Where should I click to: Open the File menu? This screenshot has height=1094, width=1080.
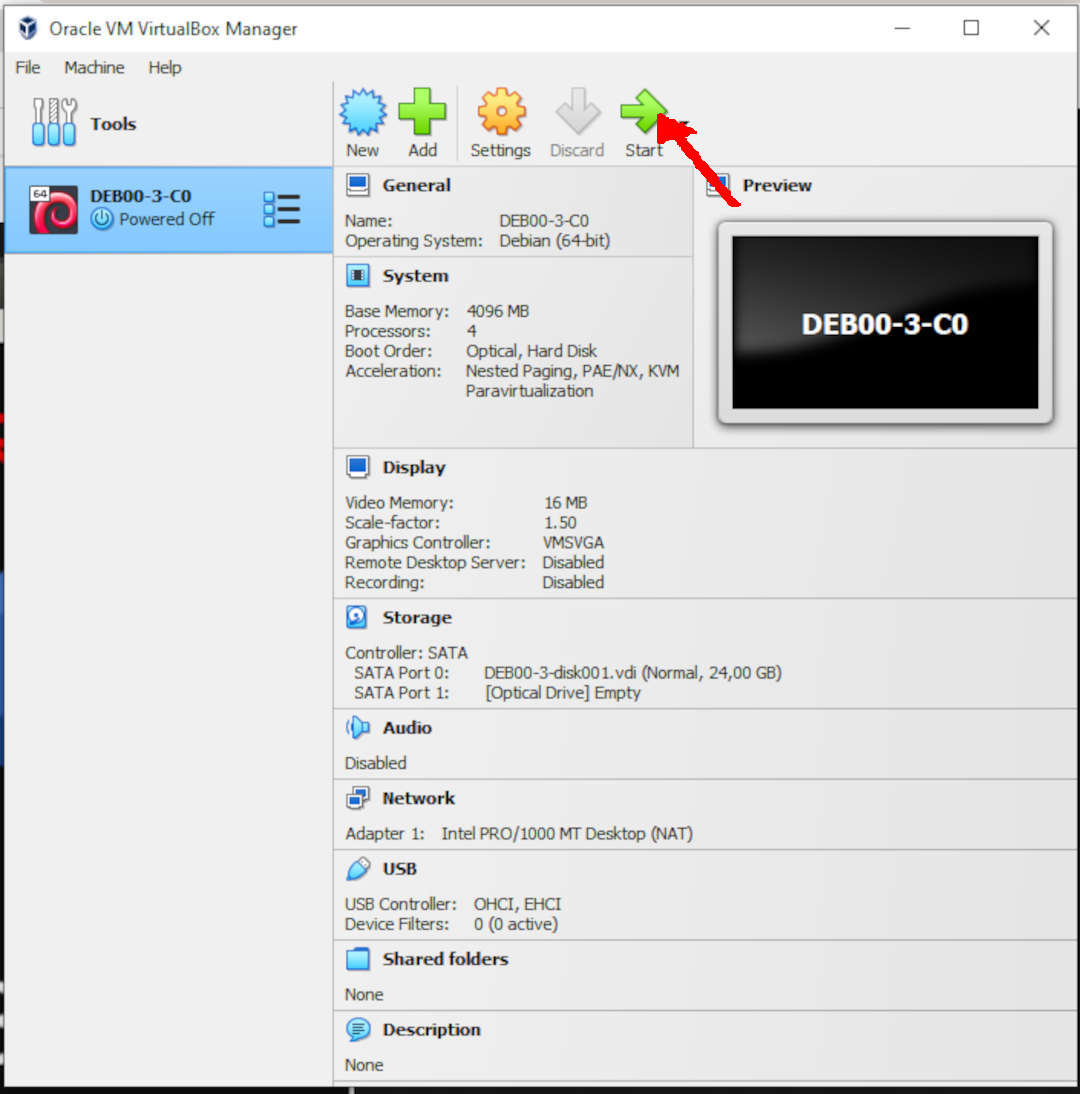tap(28, 67)
